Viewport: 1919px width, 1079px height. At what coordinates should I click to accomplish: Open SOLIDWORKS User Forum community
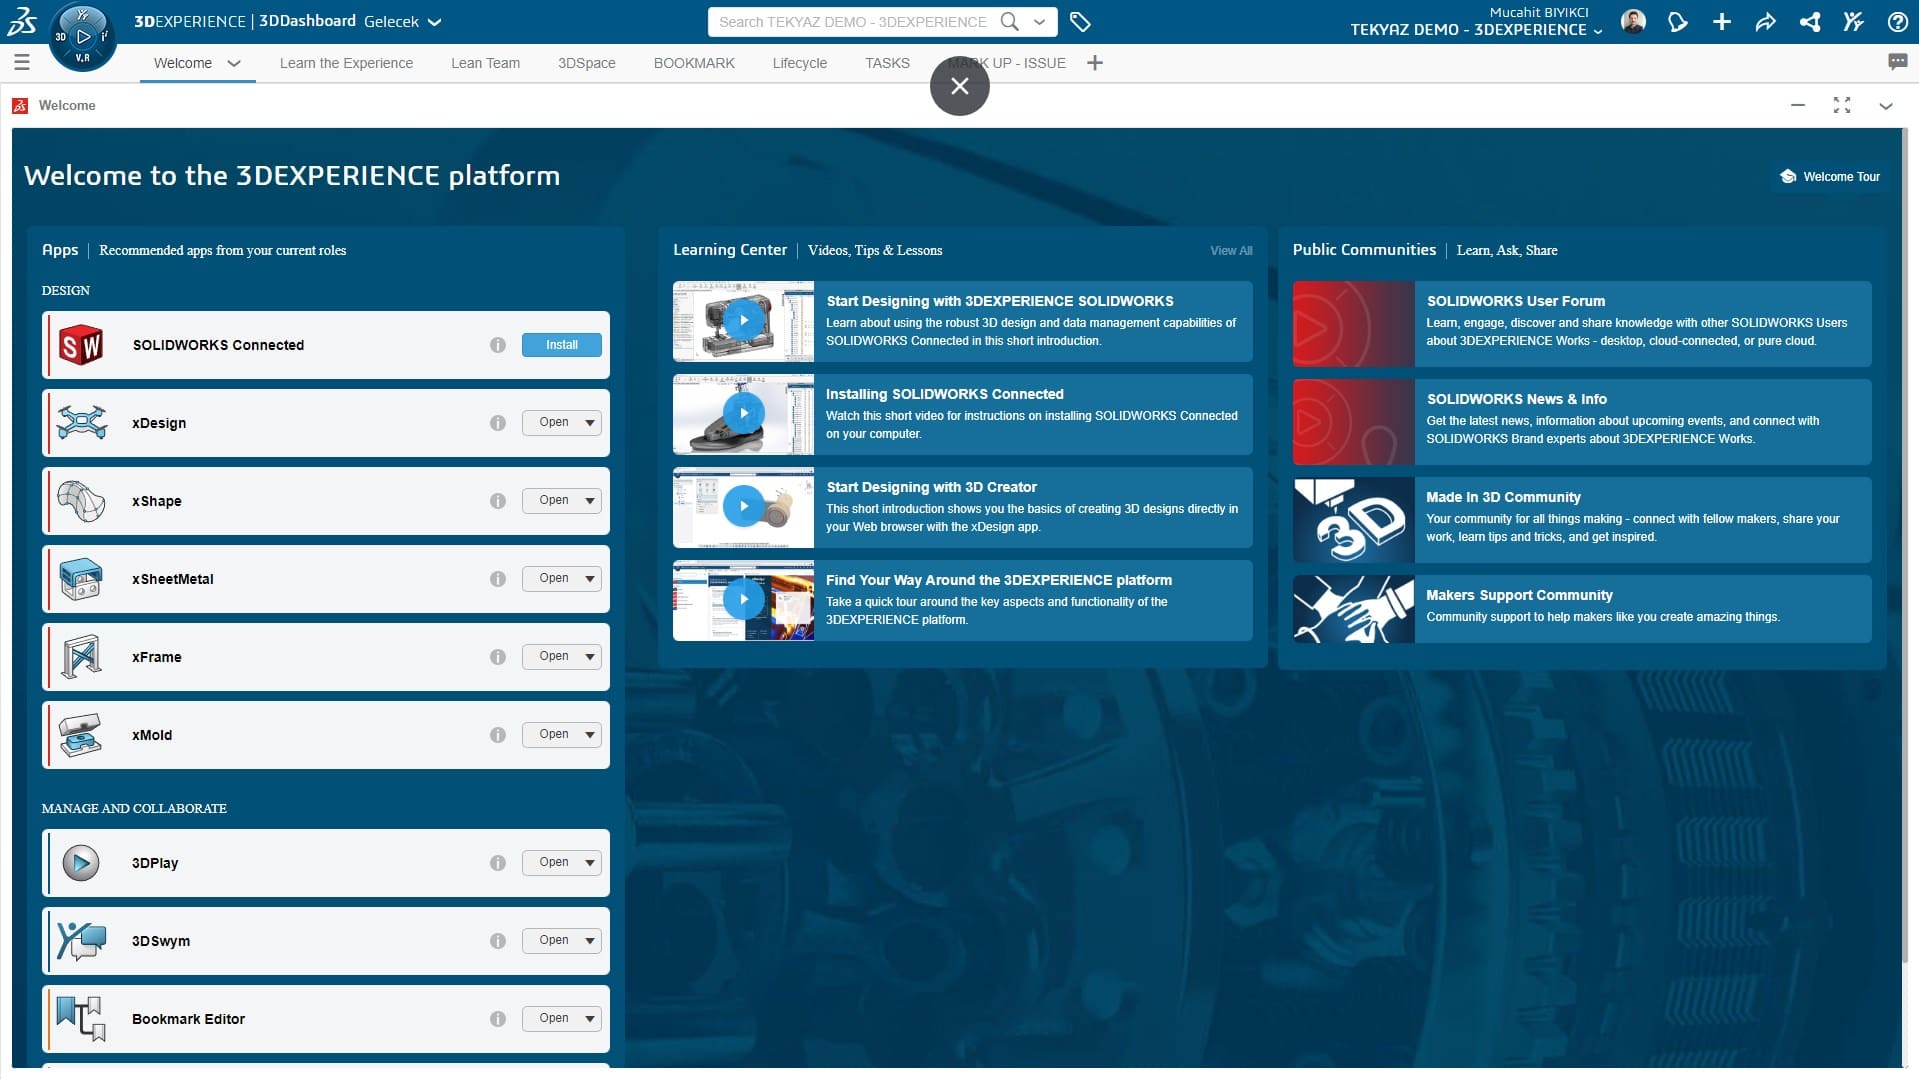coord(1582,323)
